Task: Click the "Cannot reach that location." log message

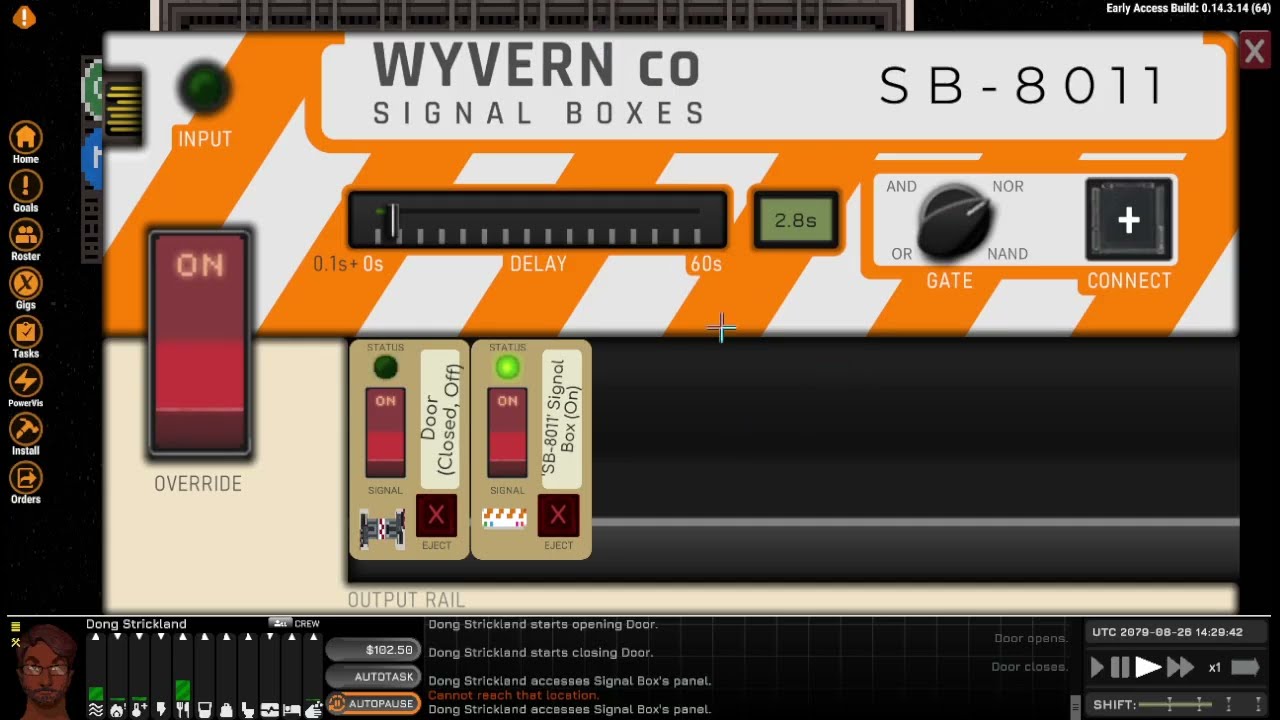Action: click(x=513, y=695)
